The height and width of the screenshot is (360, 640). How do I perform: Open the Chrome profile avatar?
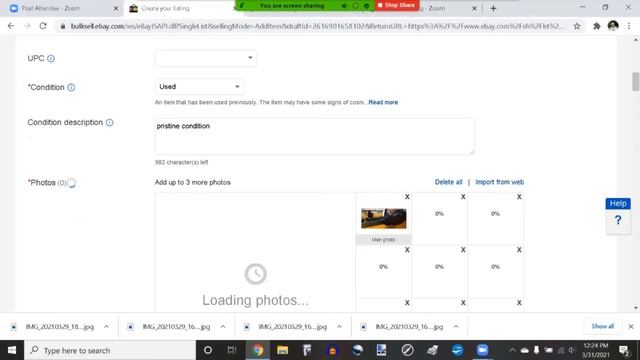coord(613,26)
